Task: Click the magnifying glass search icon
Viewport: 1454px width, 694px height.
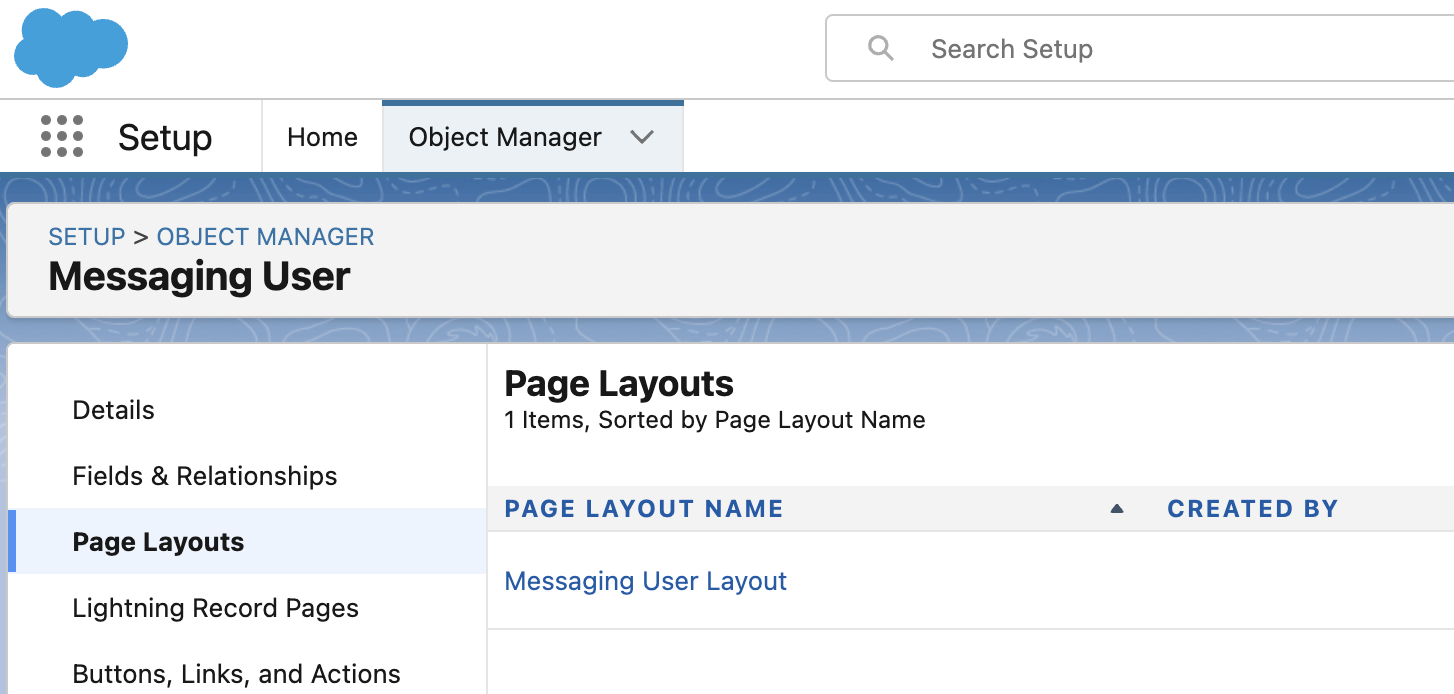Action: pos(881,48)
